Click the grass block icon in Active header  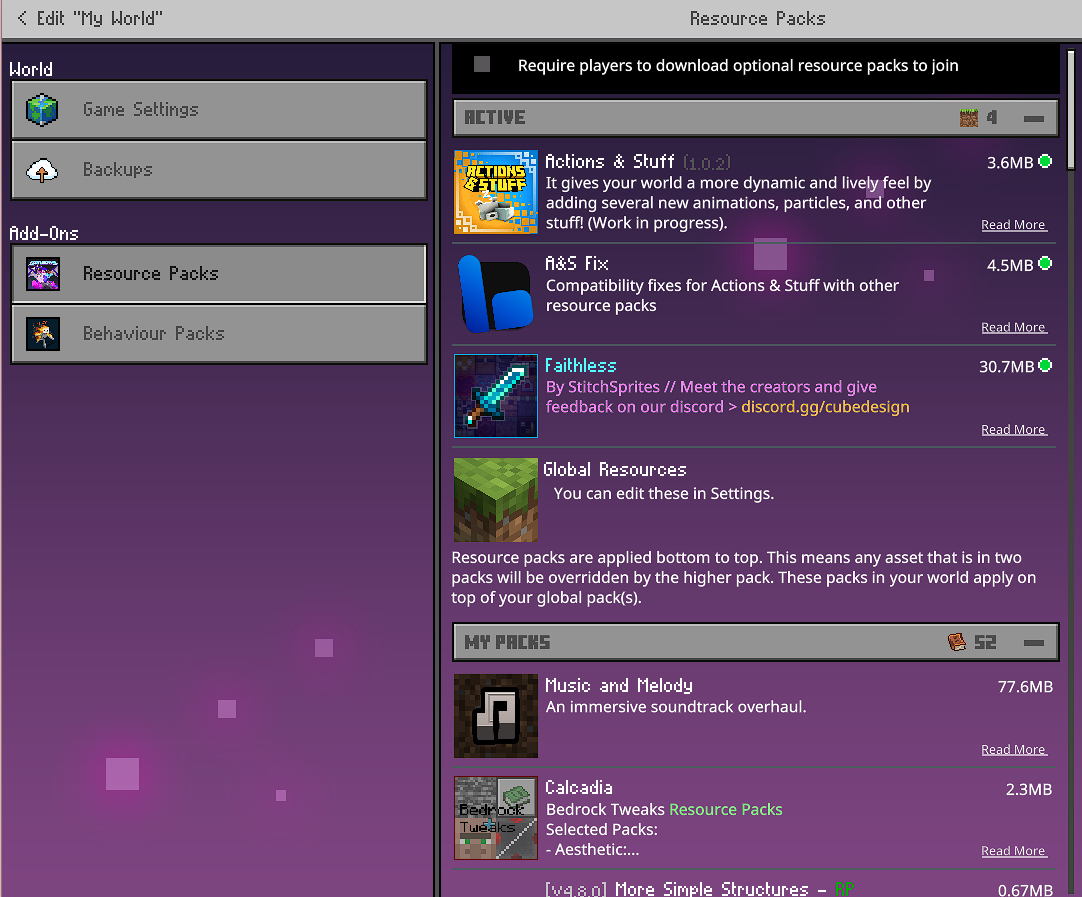tap(969, 118)
